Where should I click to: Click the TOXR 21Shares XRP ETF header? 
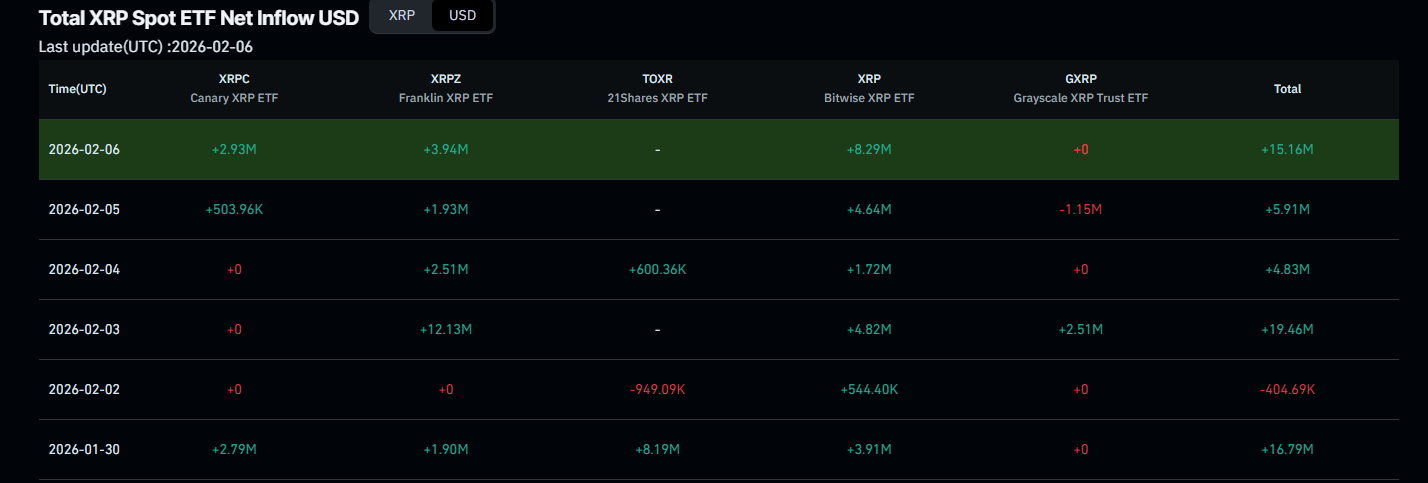(x=657, y=88)
